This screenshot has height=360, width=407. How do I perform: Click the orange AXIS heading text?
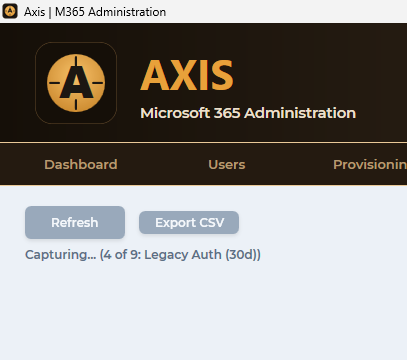point(187,75)
